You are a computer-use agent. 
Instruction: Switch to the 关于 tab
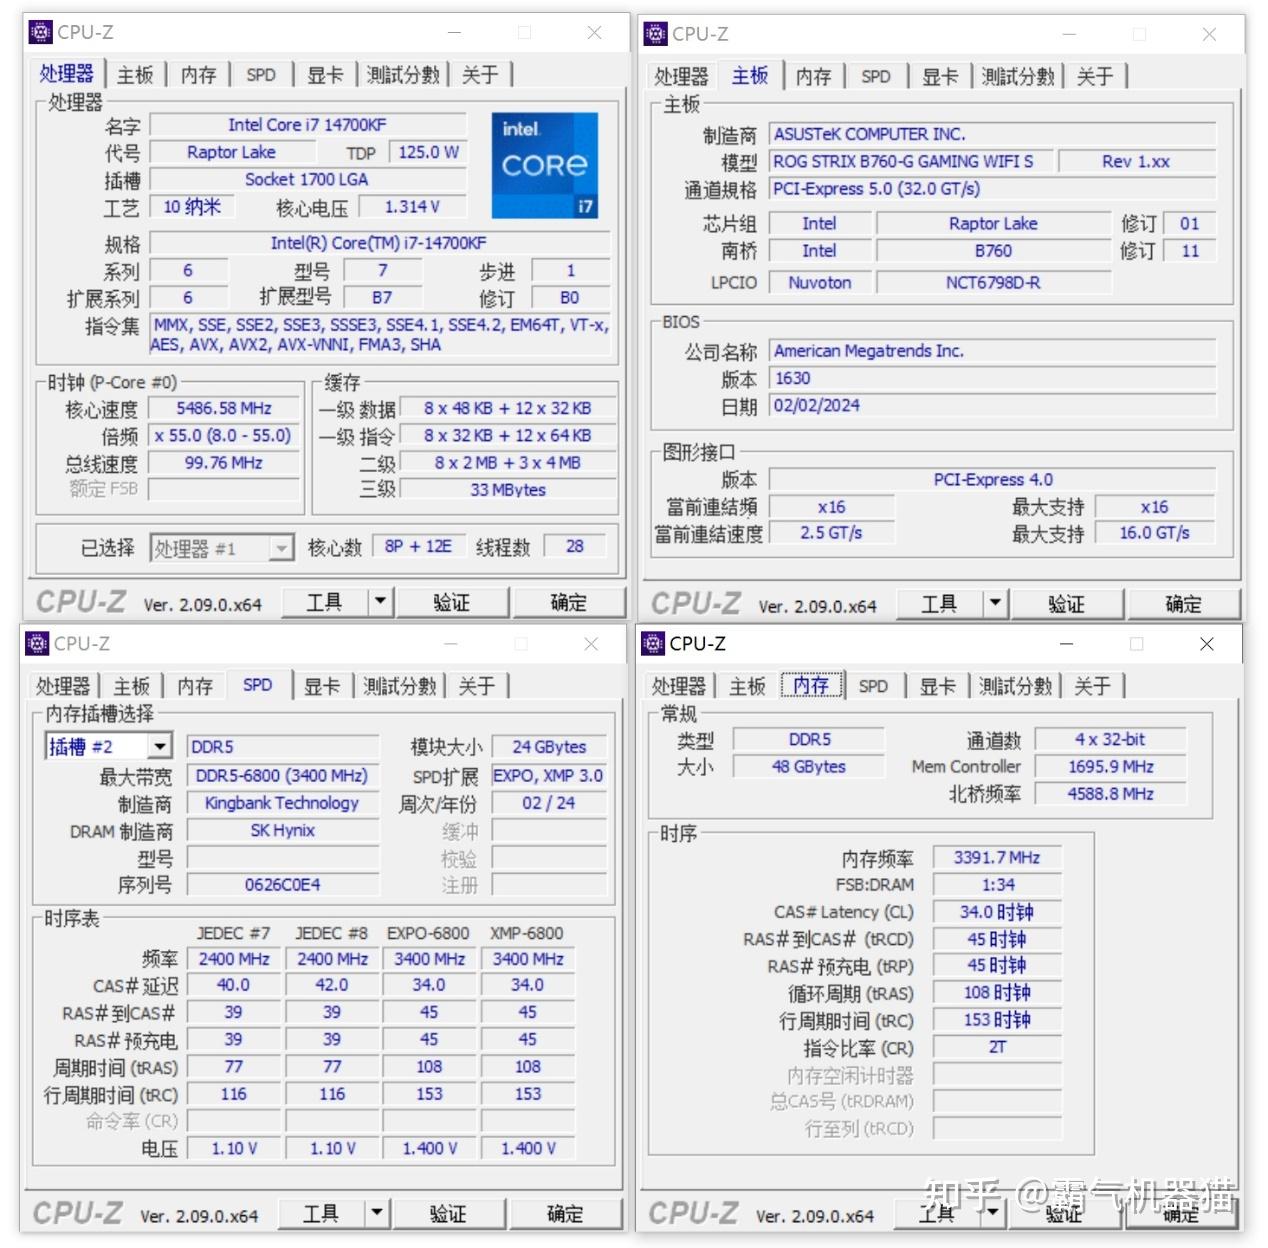coord(480,73)
